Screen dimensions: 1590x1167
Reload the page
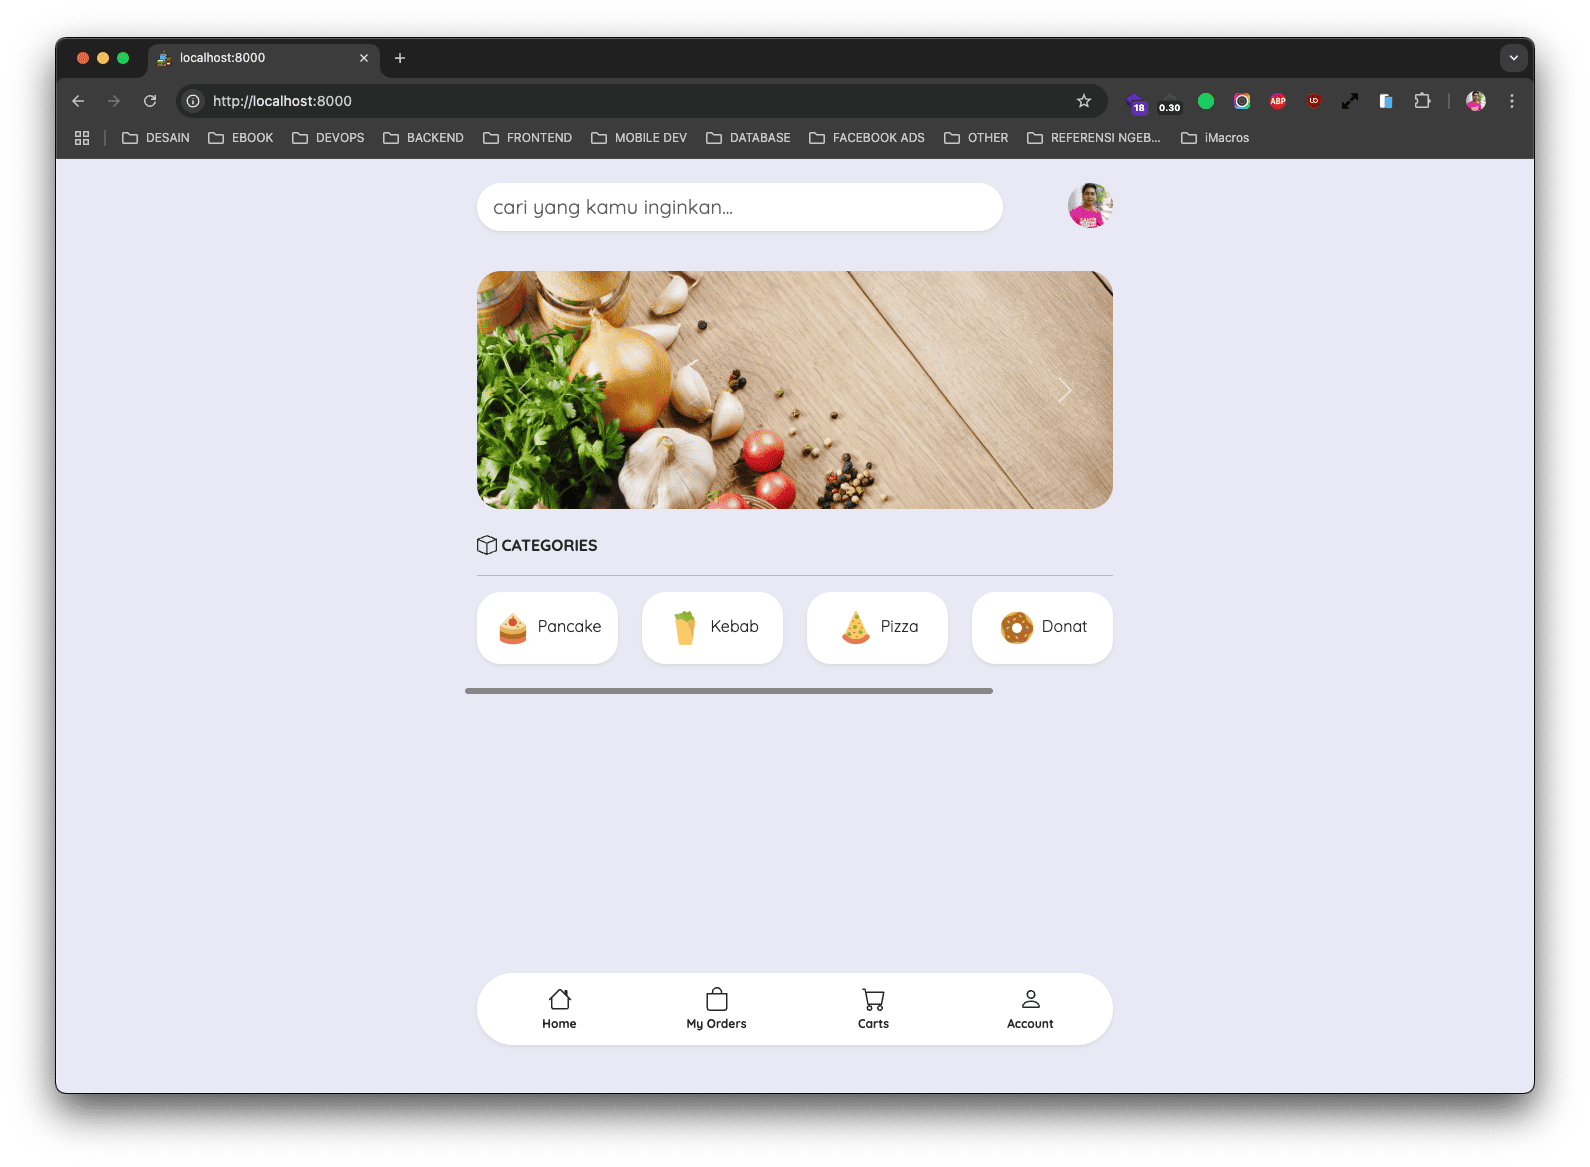(x=150, y=101)
